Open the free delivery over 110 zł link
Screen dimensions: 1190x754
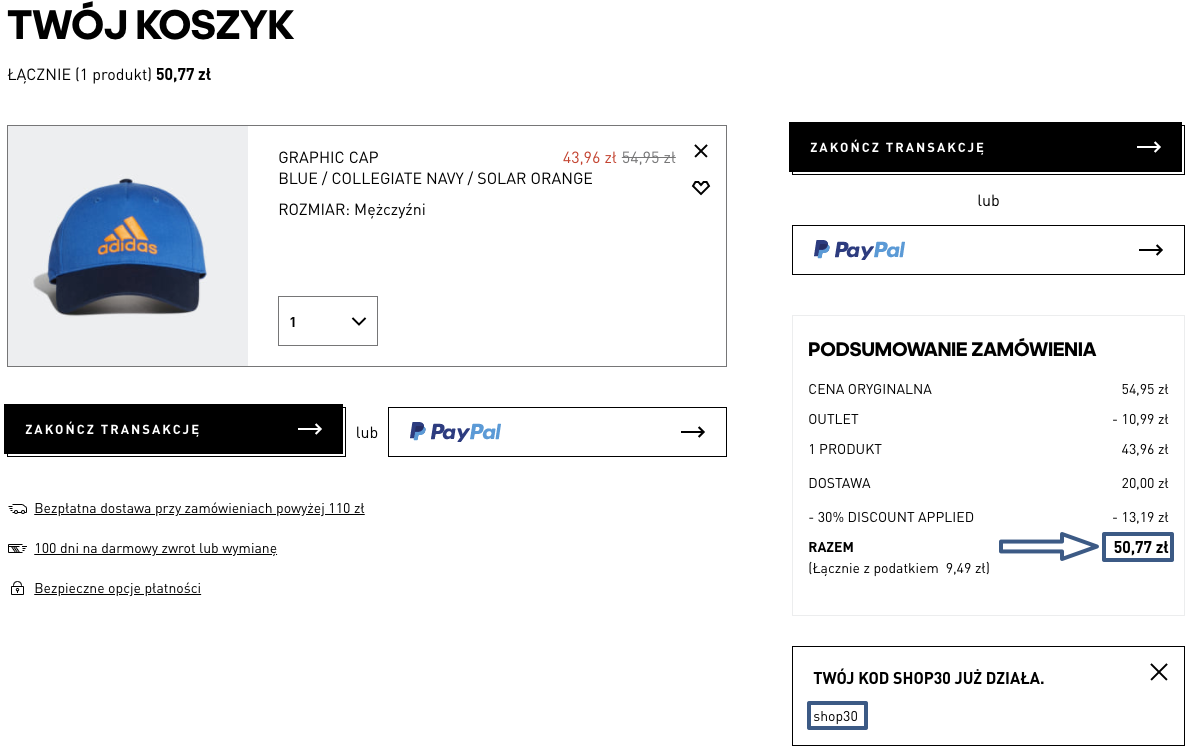199,509
